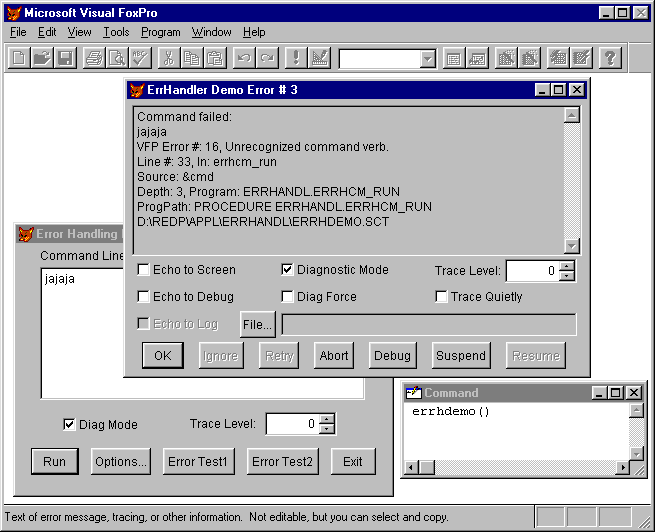
Task: Click the Form Wizard toolbar icon
Action: tap(506, 58)
